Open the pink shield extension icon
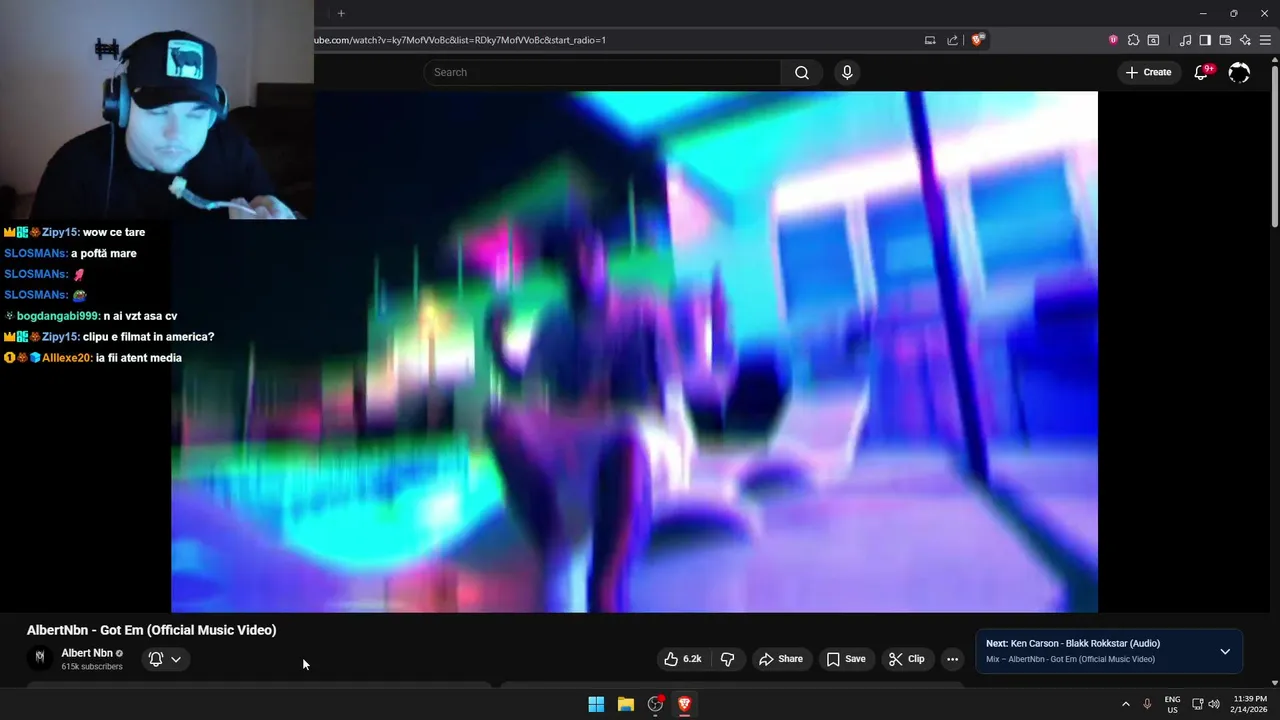This screenshot has width=1280, height=720. click(x=1113, y=40)
